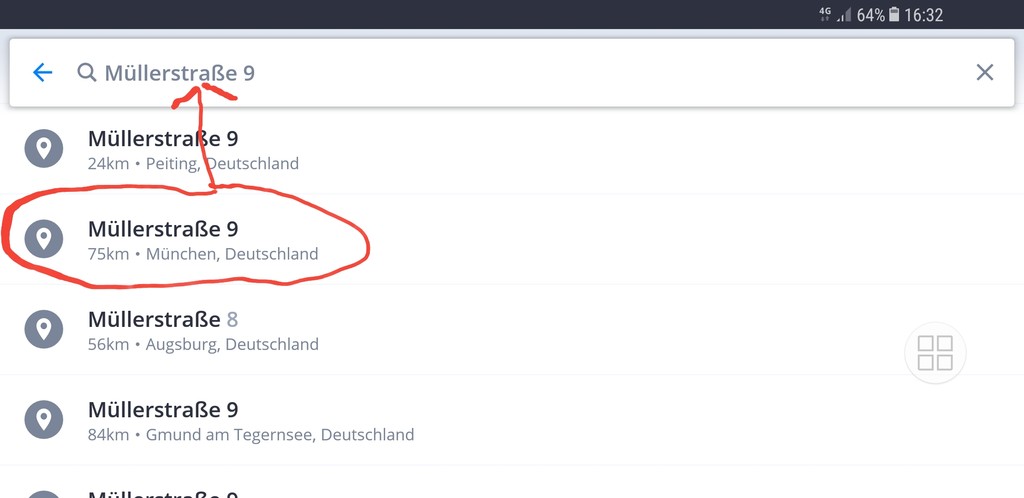Viewport: 1024px width, 498px height.
Task: Tap the 16:32 clock in status bar
Action: pos(923,15)
